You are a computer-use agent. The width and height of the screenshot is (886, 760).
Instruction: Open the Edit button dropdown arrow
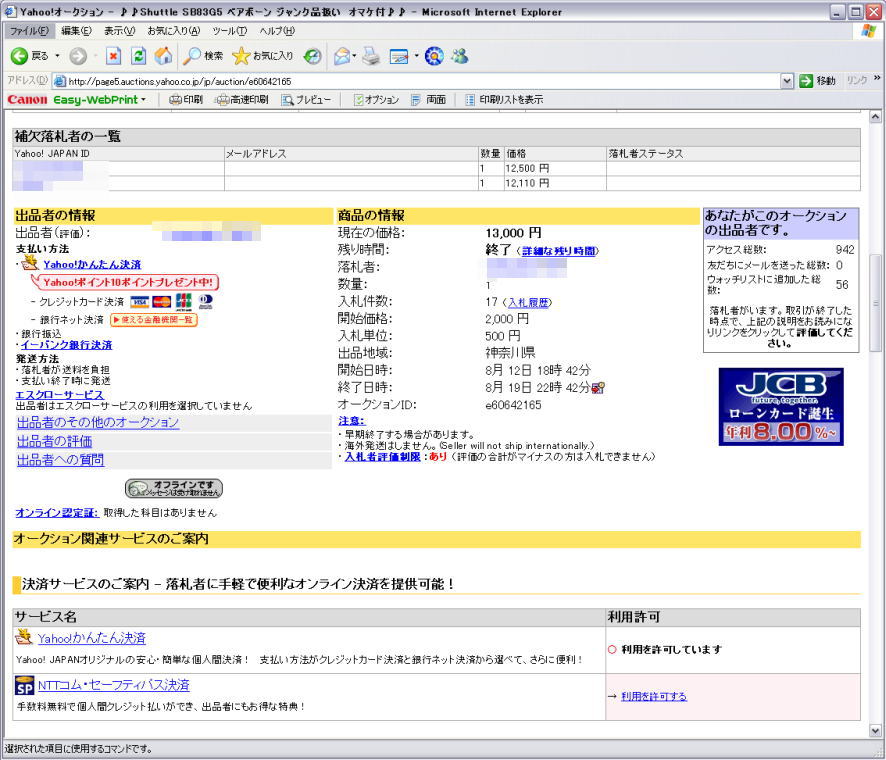tap(416, 55)
